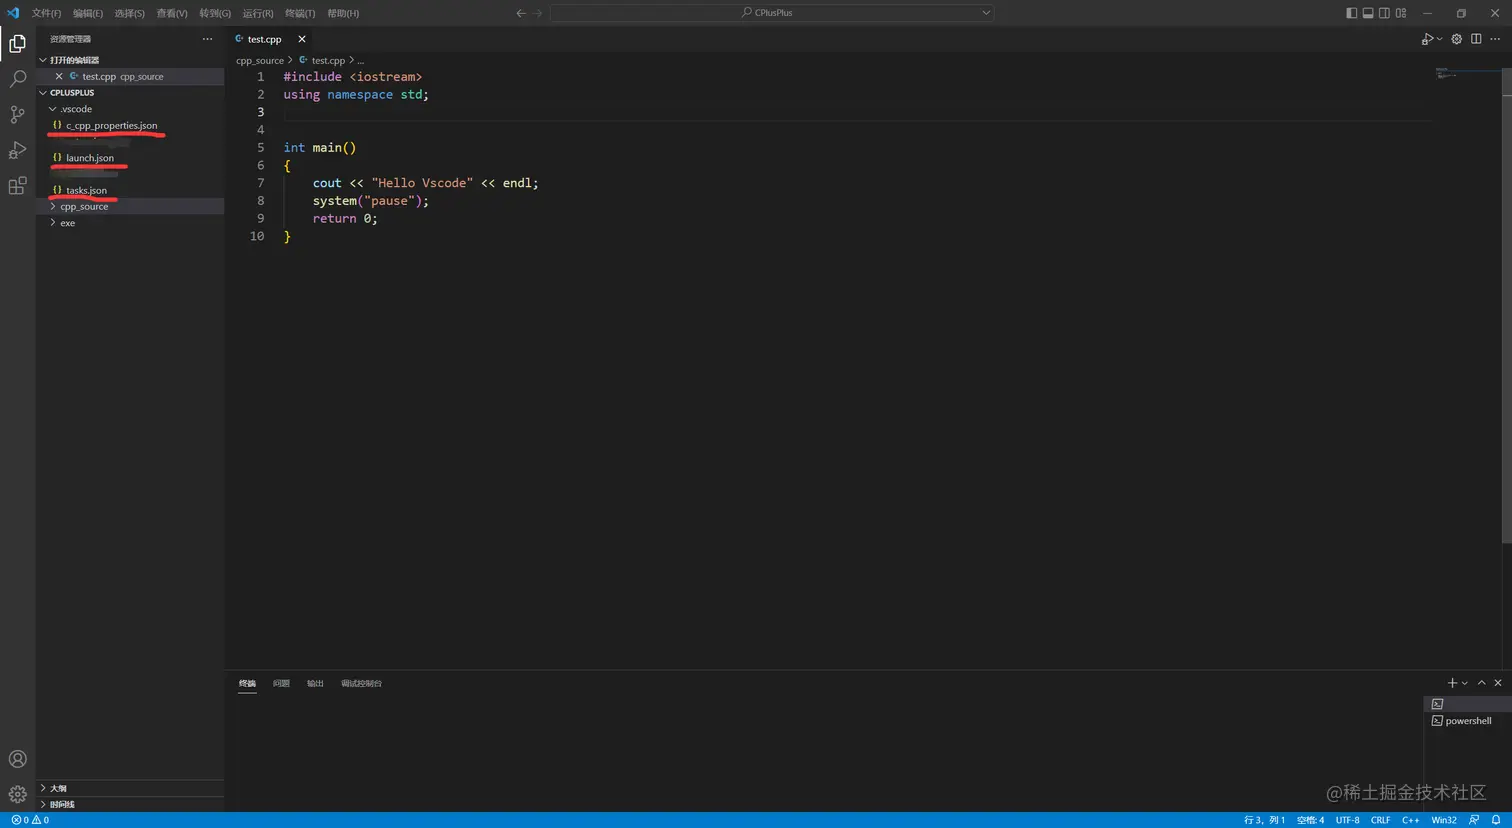Change language mode via C++ status item
The height and width of the screenshot is (828, 1512).
[1410, 820]
